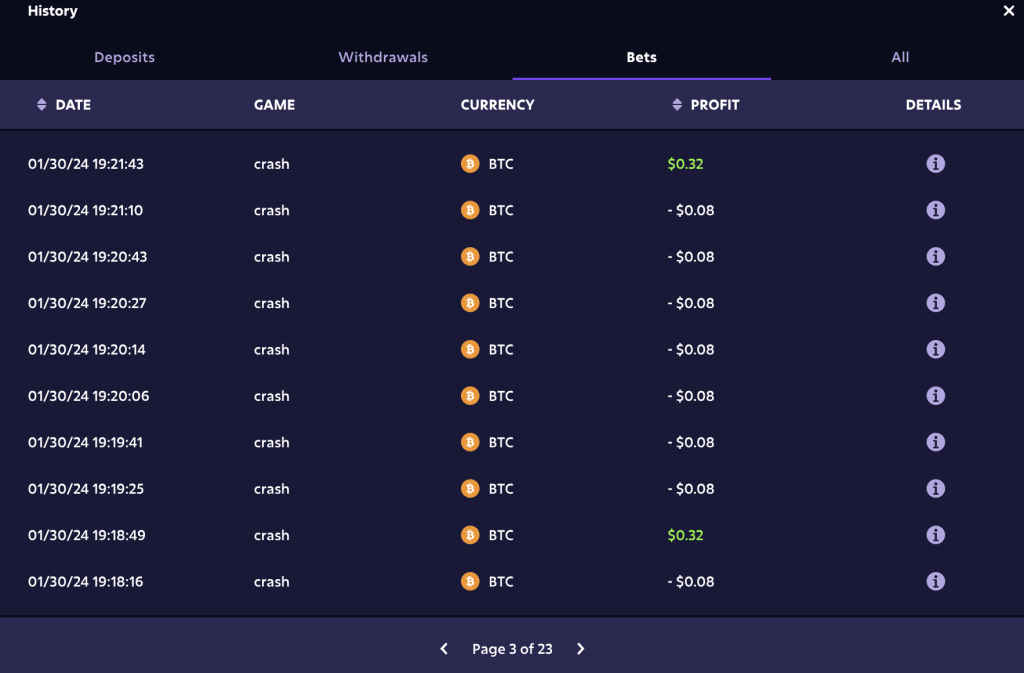Open details for the 19:18:16 bet

pos(935,581)
